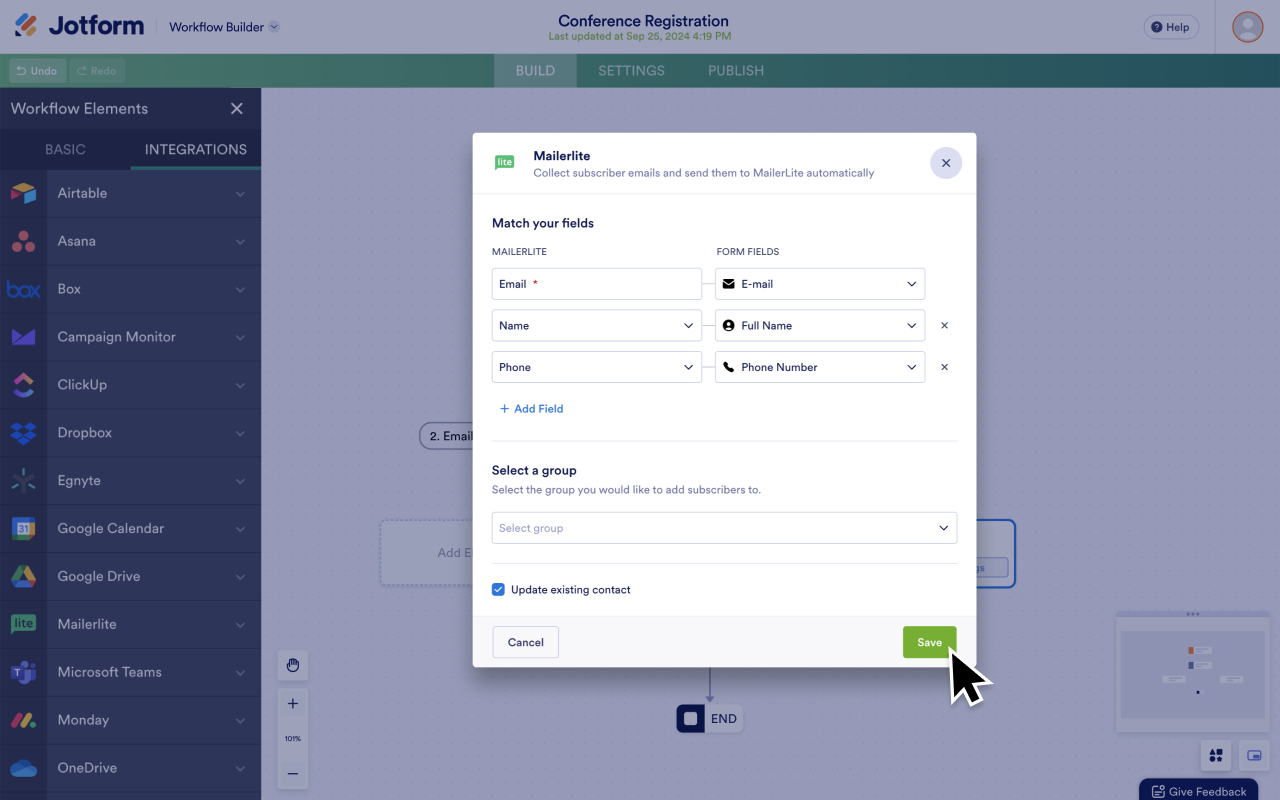Screen dimensions: 1280x800
Task: Click the minimap overview thumbnail
Action: coord(1191,674)
